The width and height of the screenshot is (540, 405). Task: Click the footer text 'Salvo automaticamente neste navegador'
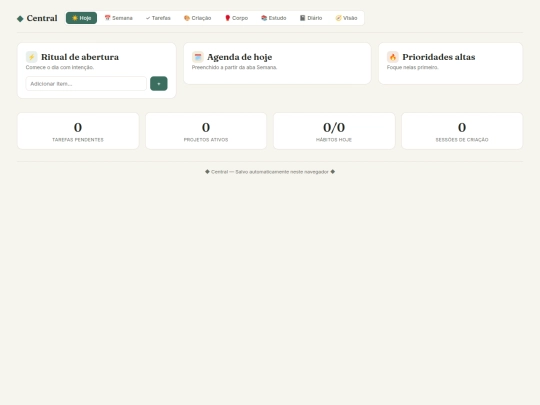(282, 172)
